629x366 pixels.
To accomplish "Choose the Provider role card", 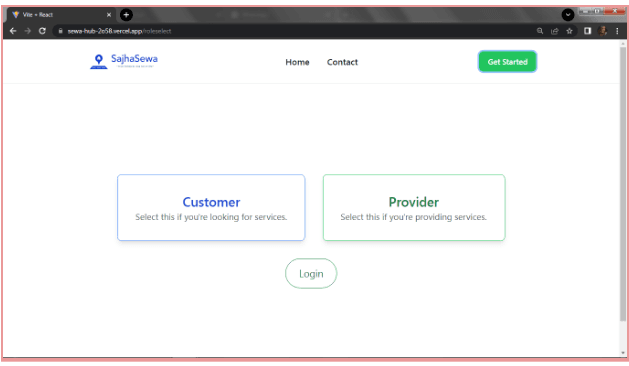I will pyautogui.click(x=414, y=207).
